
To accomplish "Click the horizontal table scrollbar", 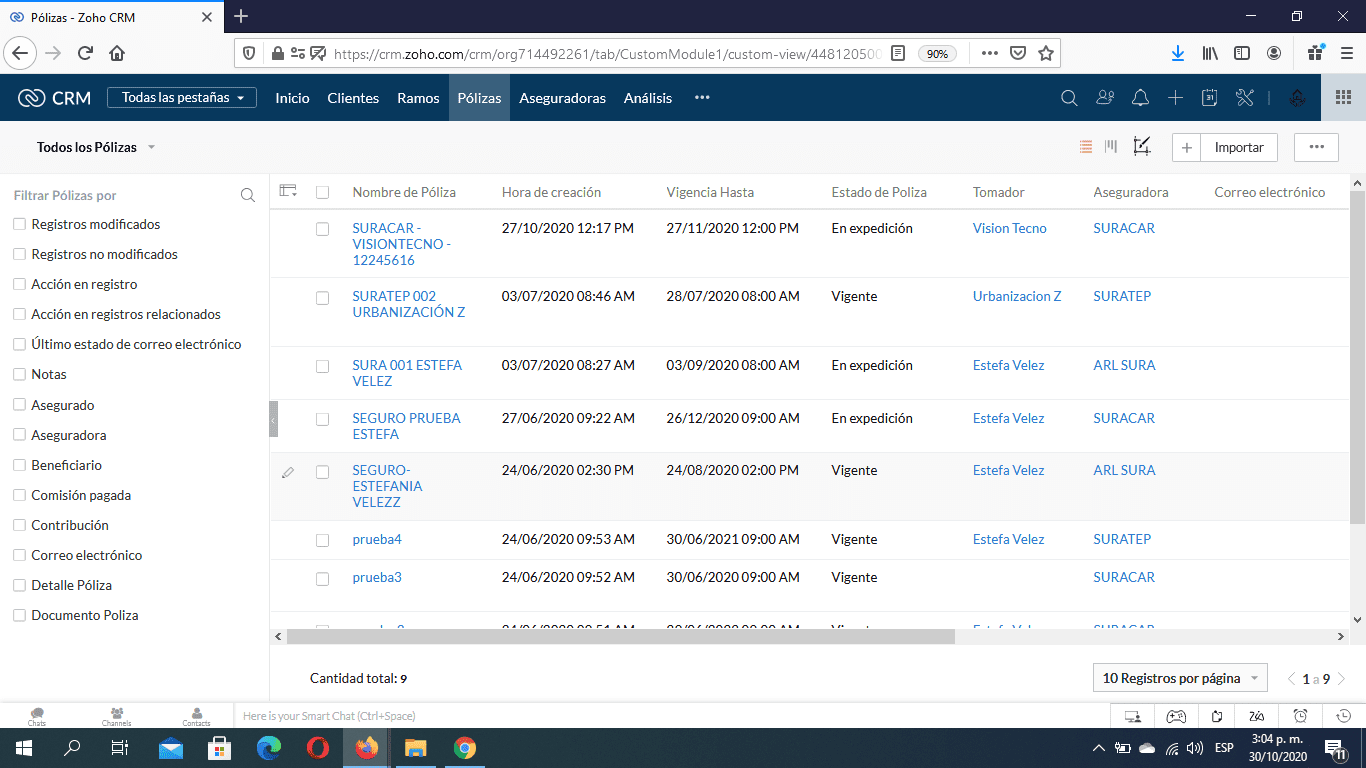I will tap(621, 636).
